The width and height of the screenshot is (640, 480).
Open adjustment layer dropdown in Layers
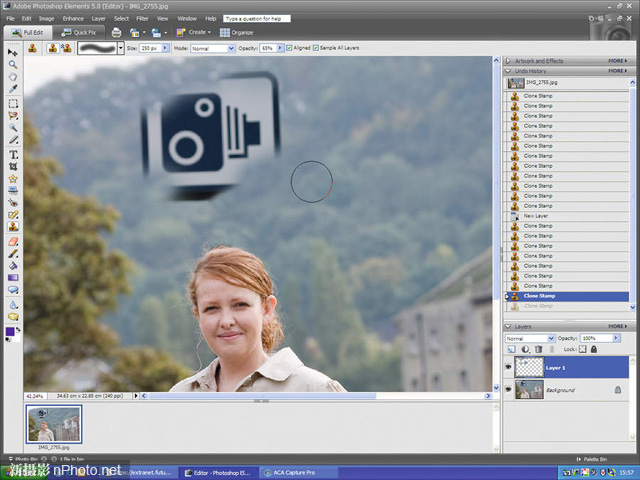pyautogui.click(x=525, y=349)
